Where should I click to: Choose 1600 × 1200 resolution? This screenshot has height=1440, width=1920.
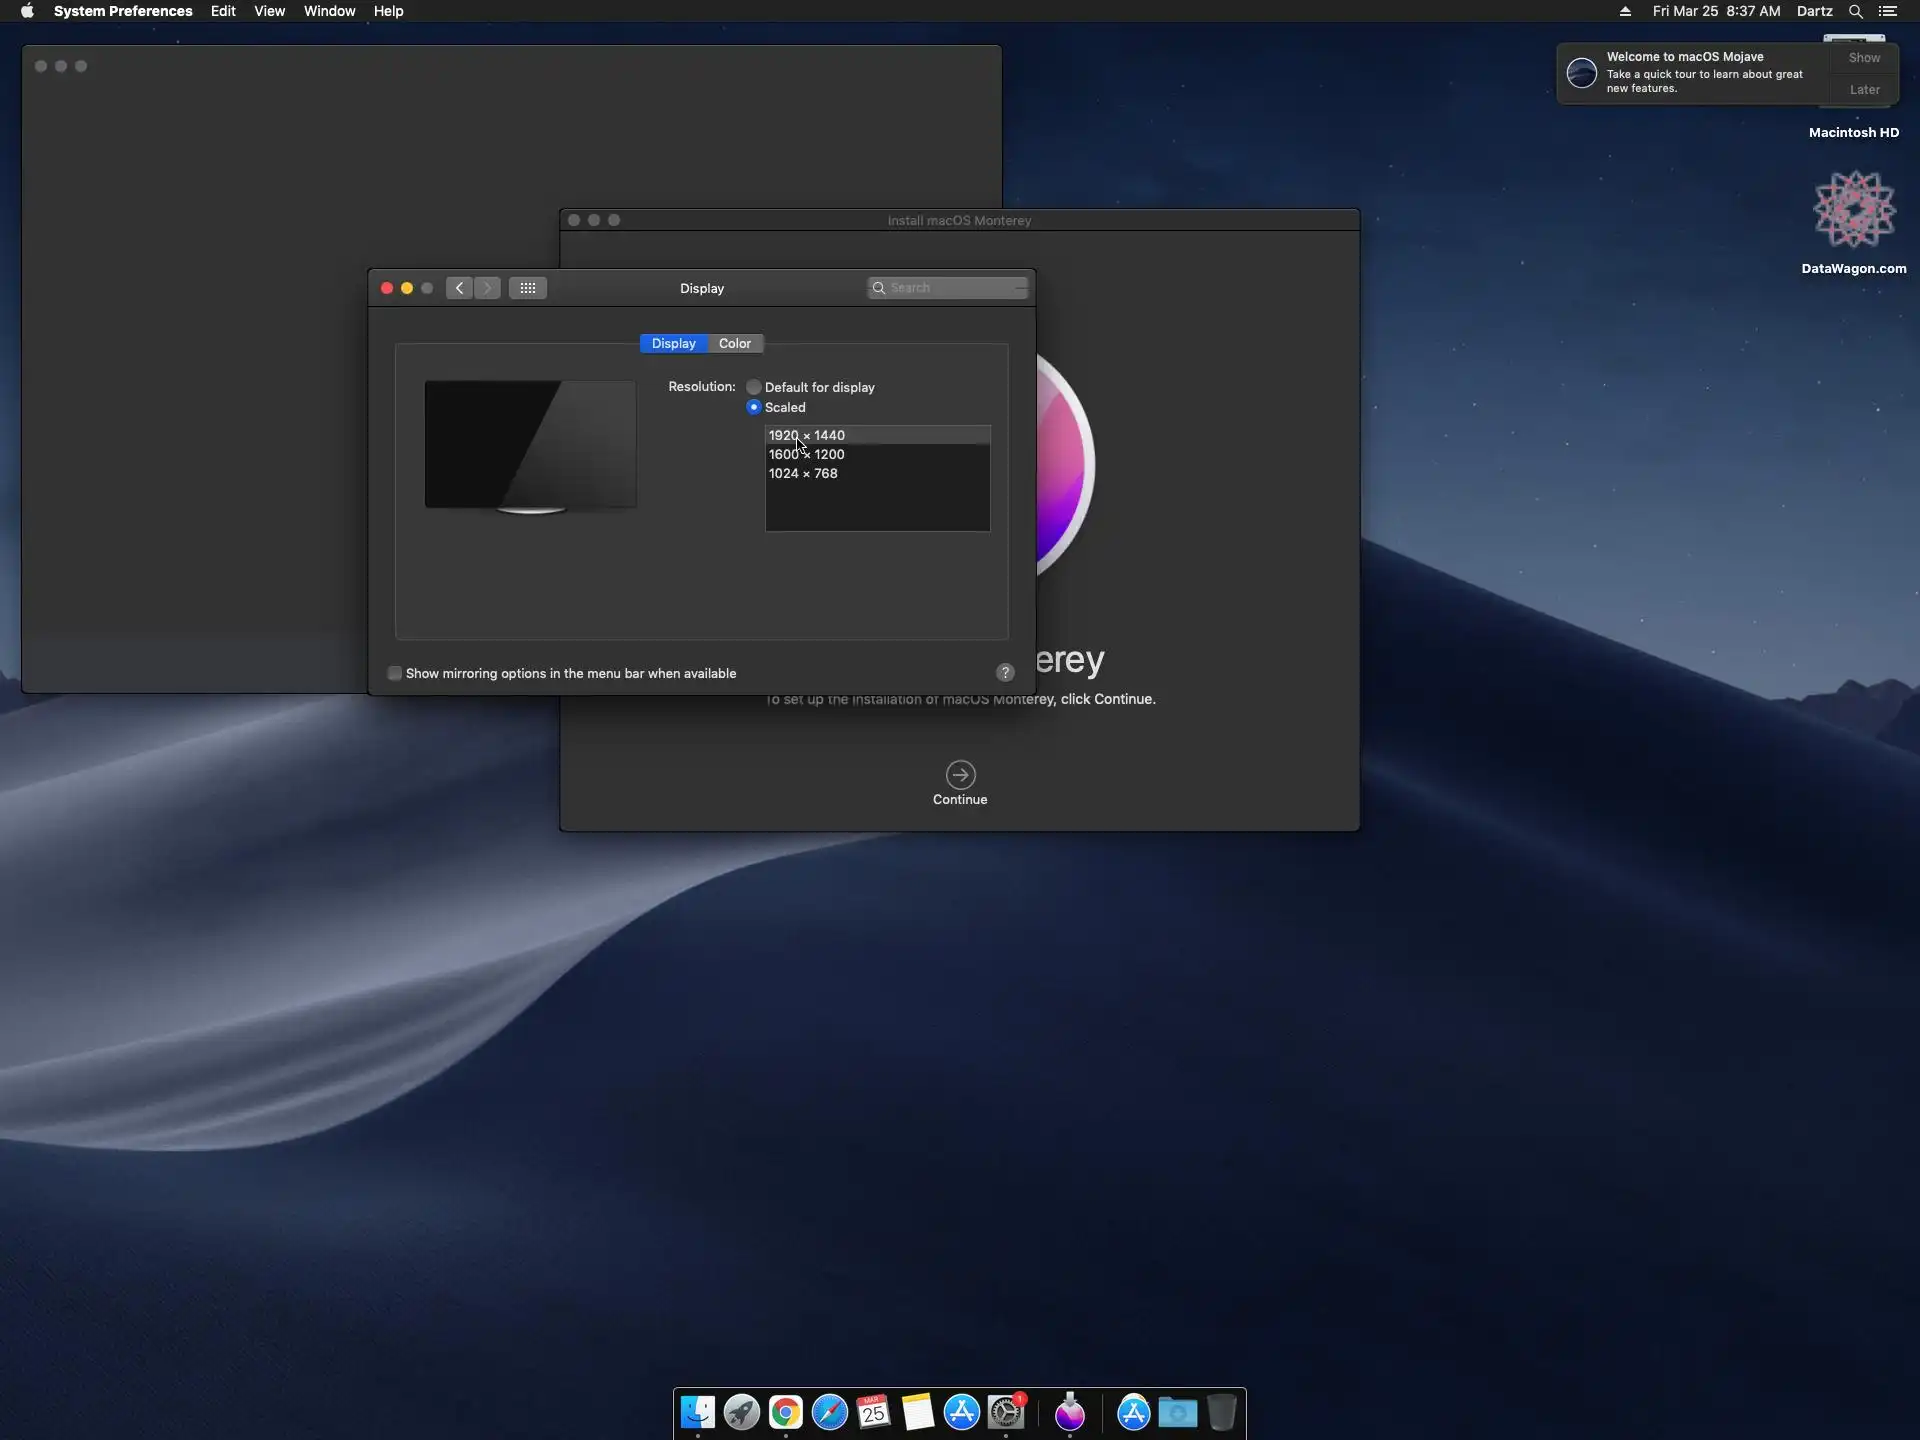pyautogui.click(x=807, y=454)
